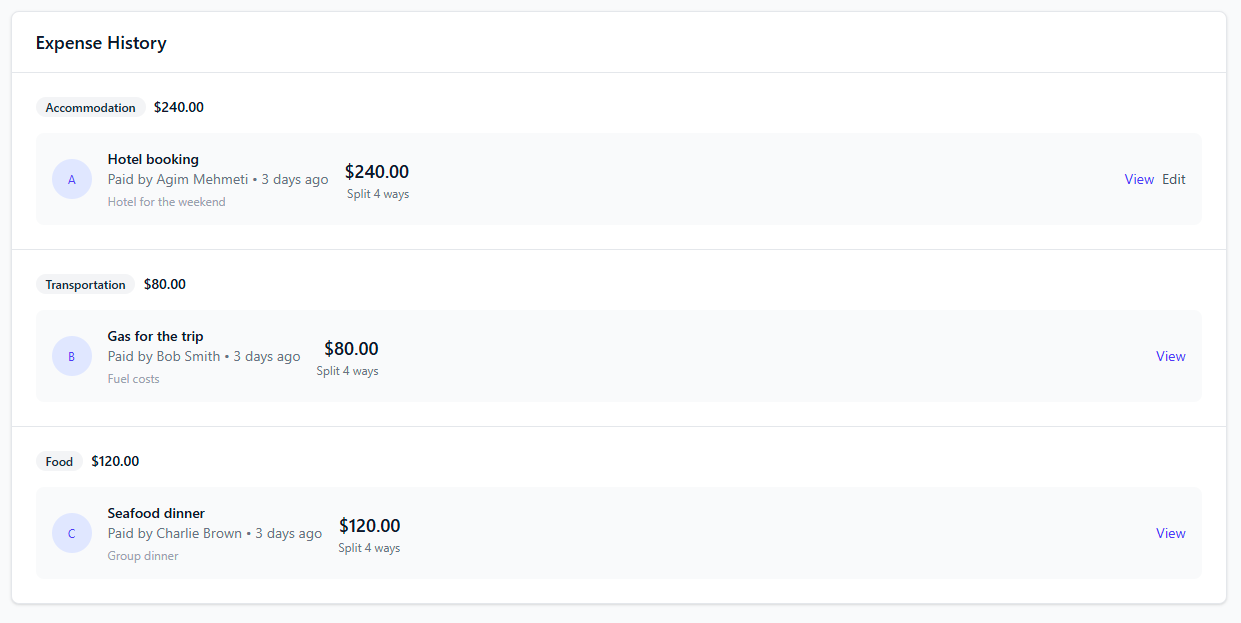Select the Hotel booking expense card

620,179
